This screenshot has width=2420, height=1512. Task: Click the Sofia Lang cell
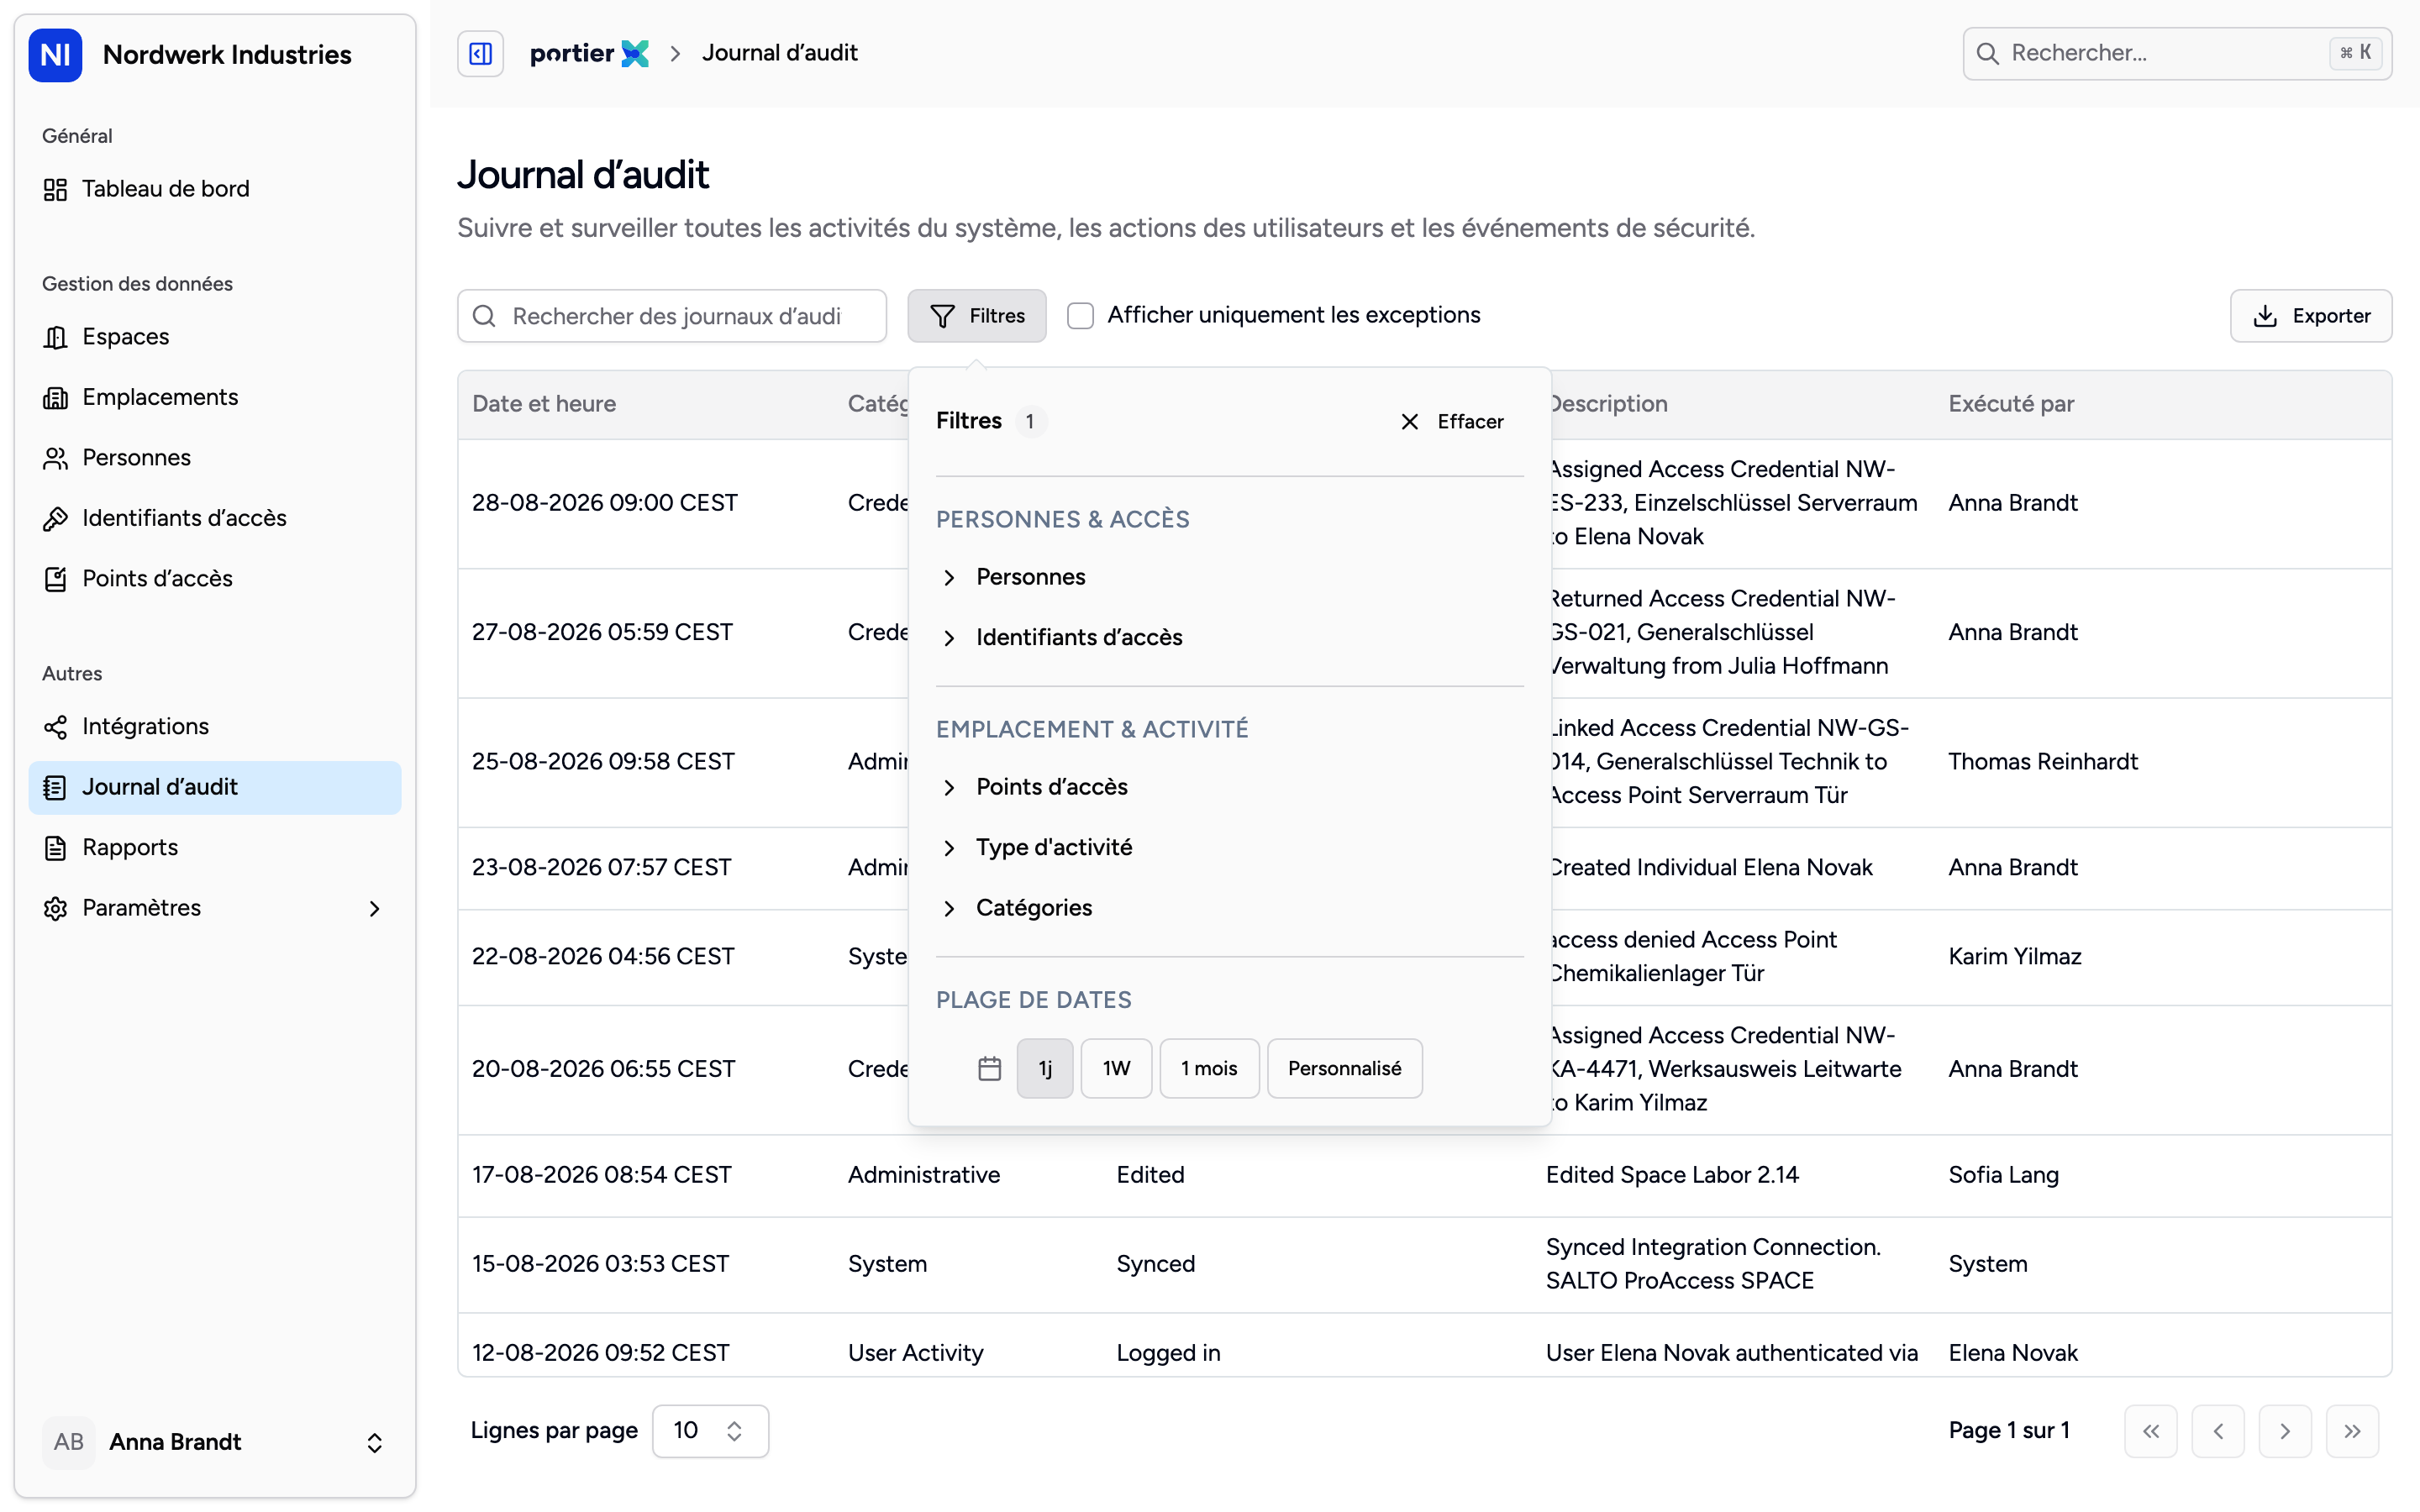[2003, 1175]
